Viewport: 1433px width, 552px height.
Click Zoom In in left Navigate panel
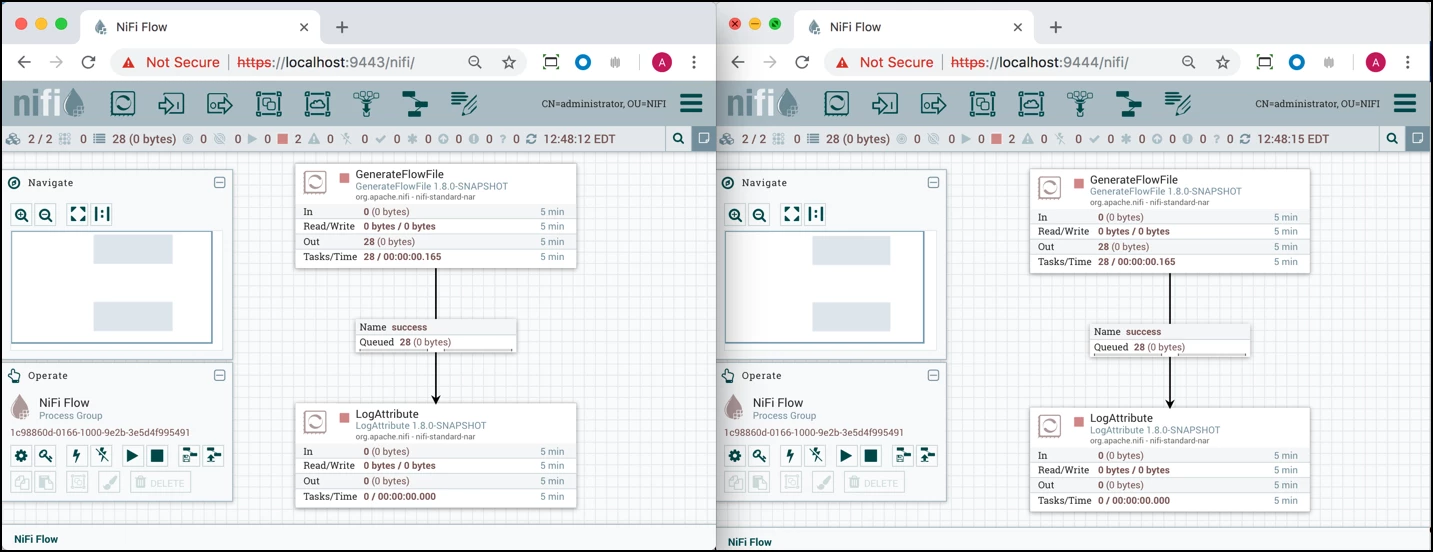(x=22, y=214)
